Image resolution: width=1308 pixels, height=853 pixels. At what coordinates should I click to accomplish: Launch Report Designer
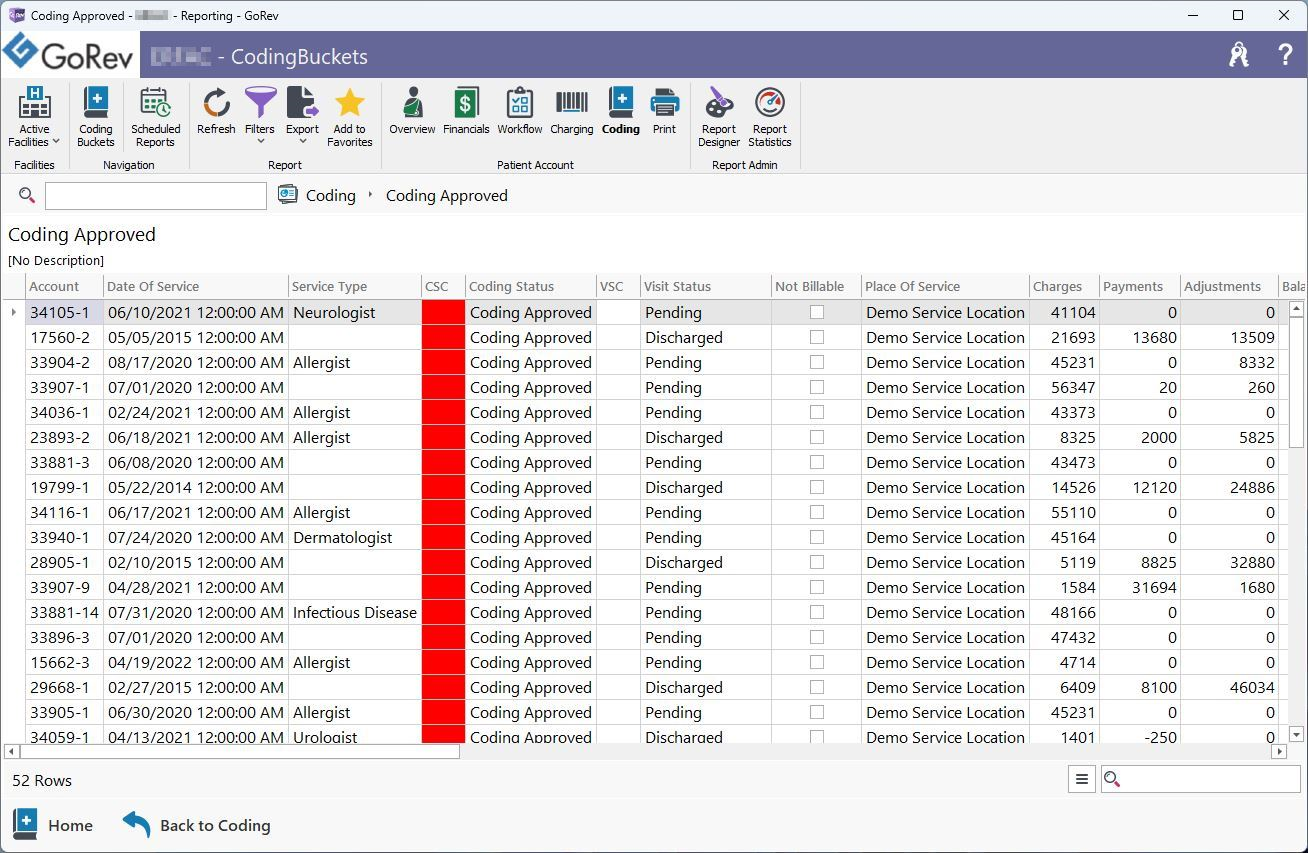click(719, 117)
